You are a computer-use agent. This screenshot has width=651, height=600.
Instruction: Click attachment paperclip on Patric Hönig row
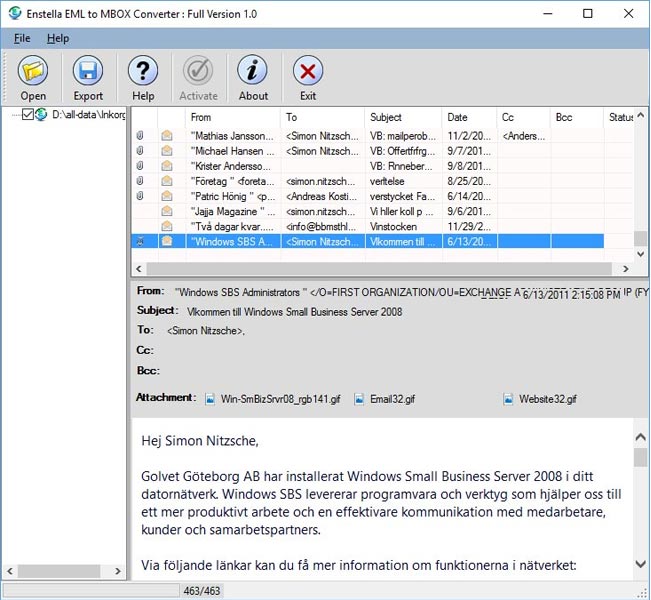click(140, 196)
